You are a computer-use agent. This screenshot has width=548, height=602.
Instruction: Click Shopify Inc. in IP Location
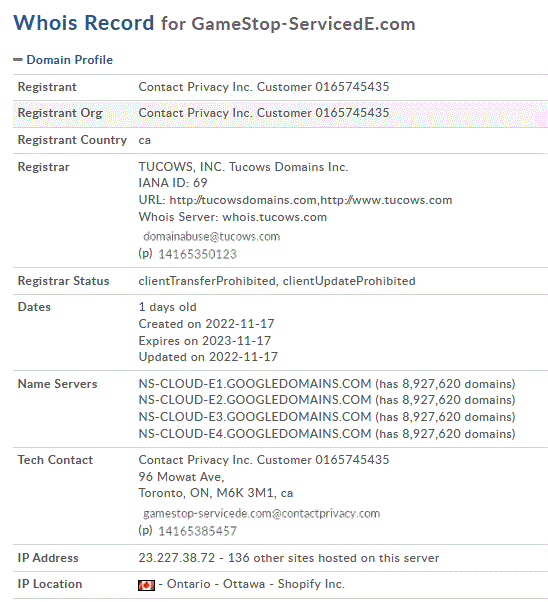coord(311,584)
